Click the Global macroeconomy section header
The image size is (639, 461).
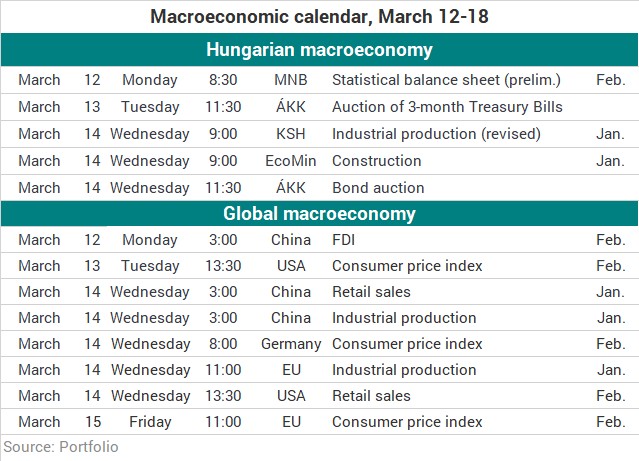(x=319, y=214)
